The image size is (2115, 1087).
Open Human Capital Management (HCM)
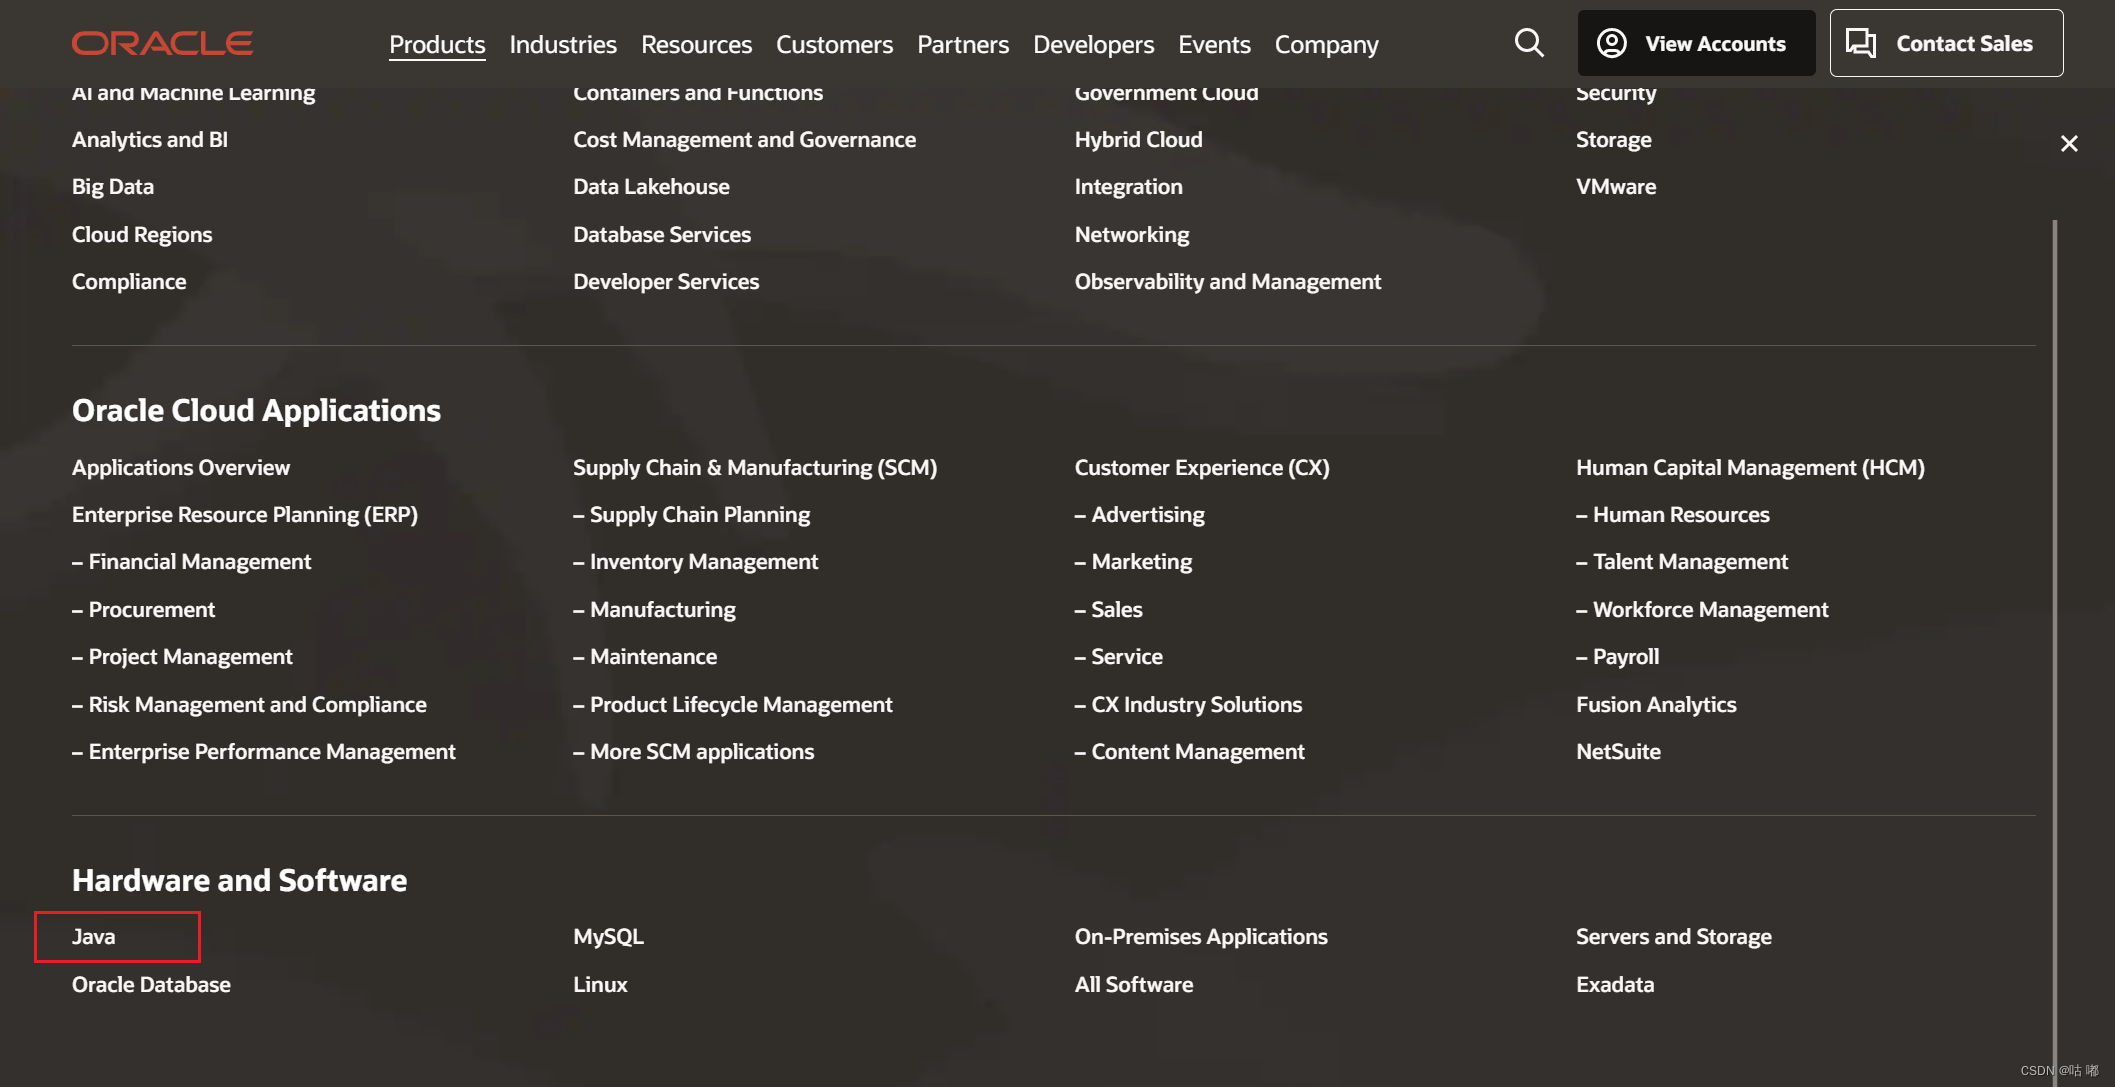click(1750, 468)
